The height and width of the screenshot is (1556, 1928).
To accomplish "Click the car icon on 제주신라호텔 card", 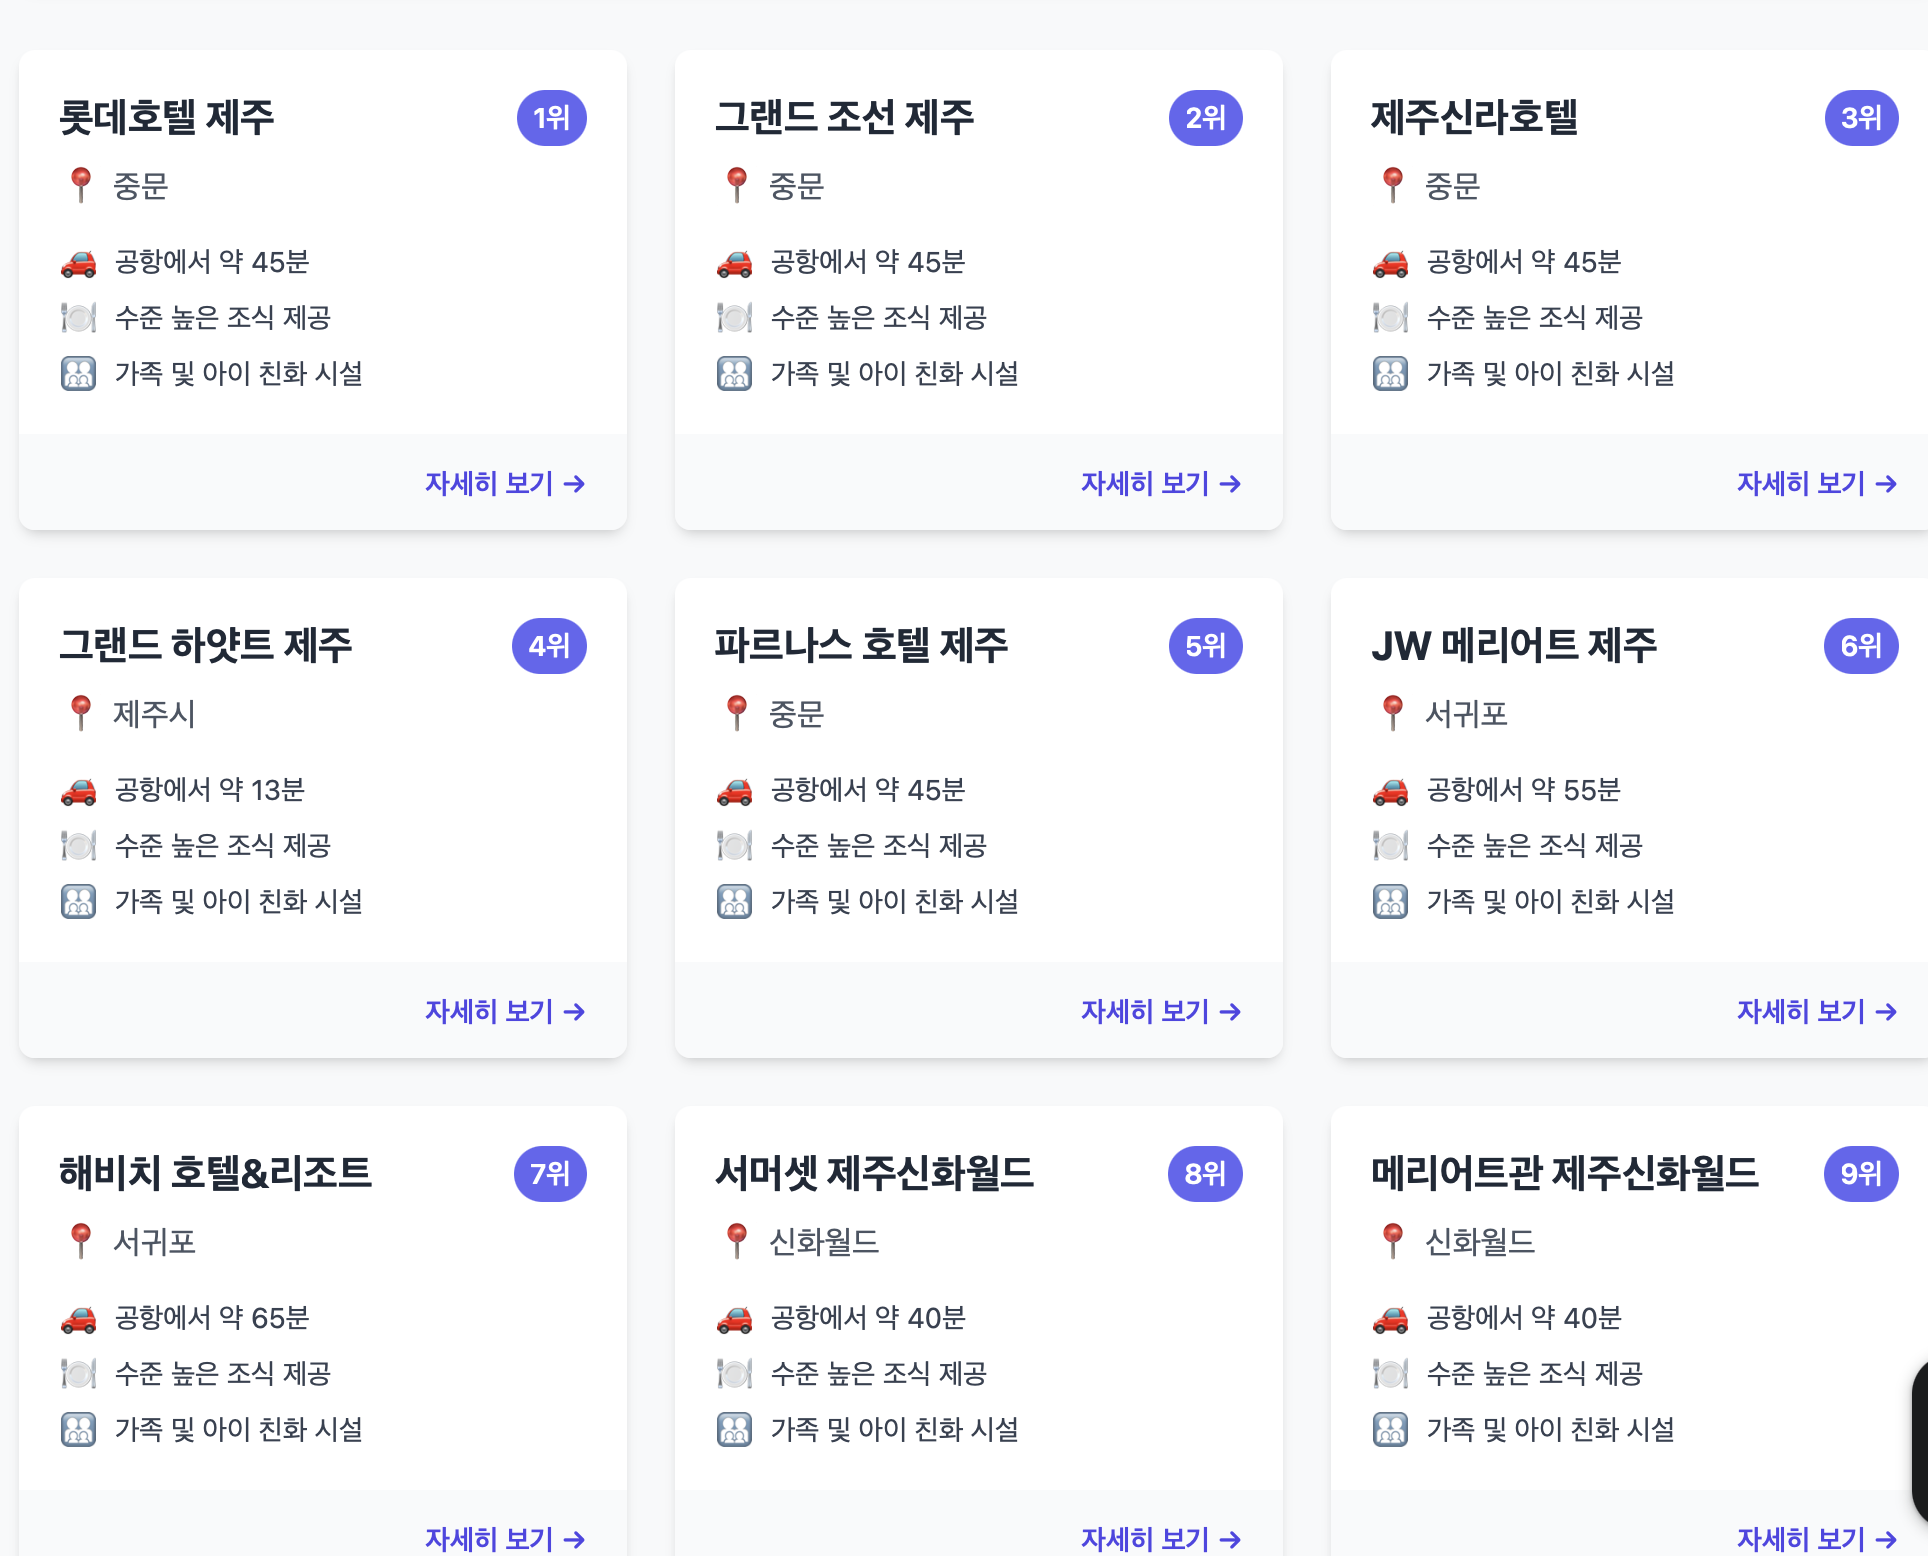I will pyautogui.click(x=1390, y=263).
